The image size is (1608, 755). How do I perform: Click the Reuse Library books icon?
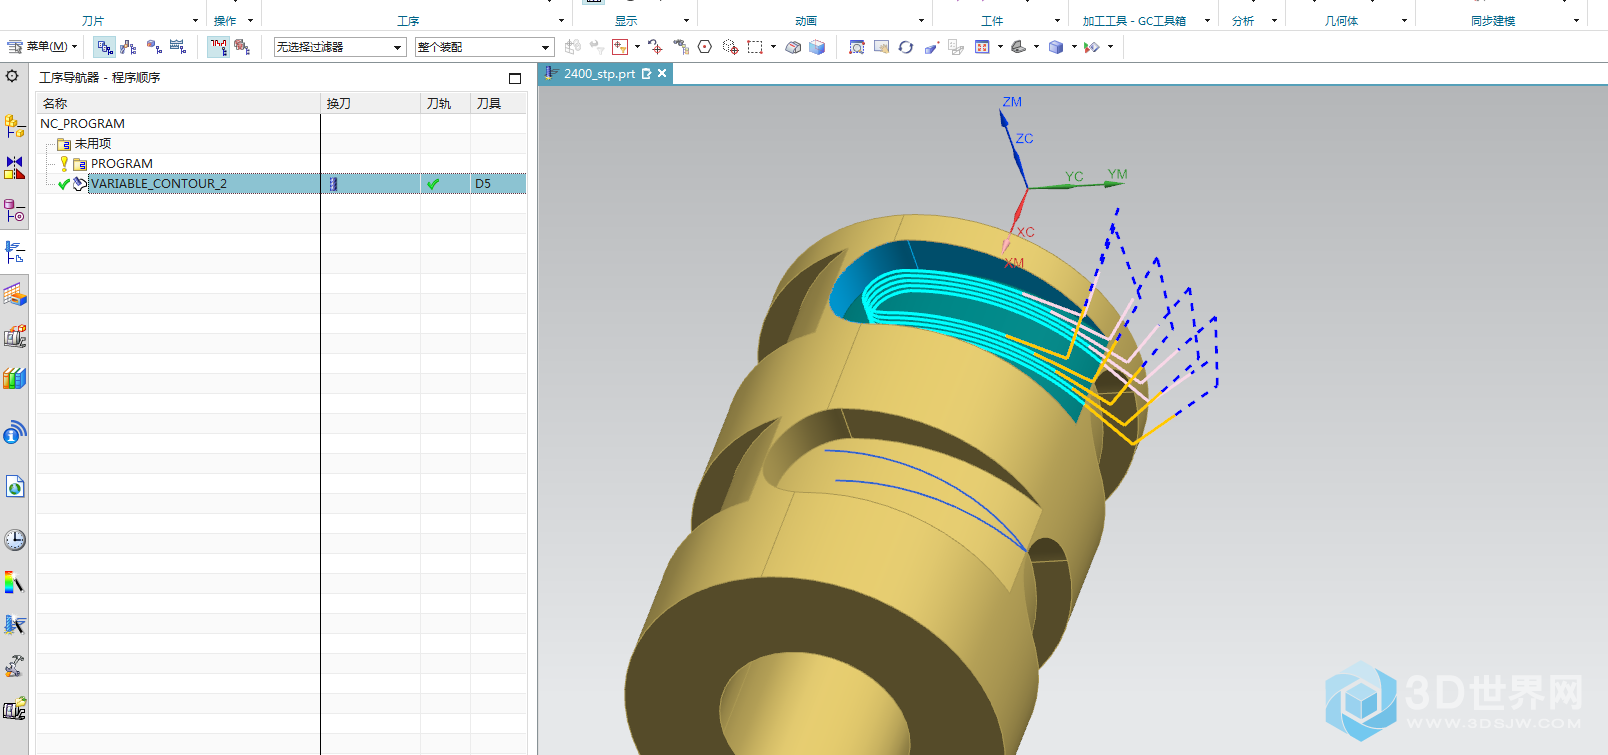[x=14, y=378]
